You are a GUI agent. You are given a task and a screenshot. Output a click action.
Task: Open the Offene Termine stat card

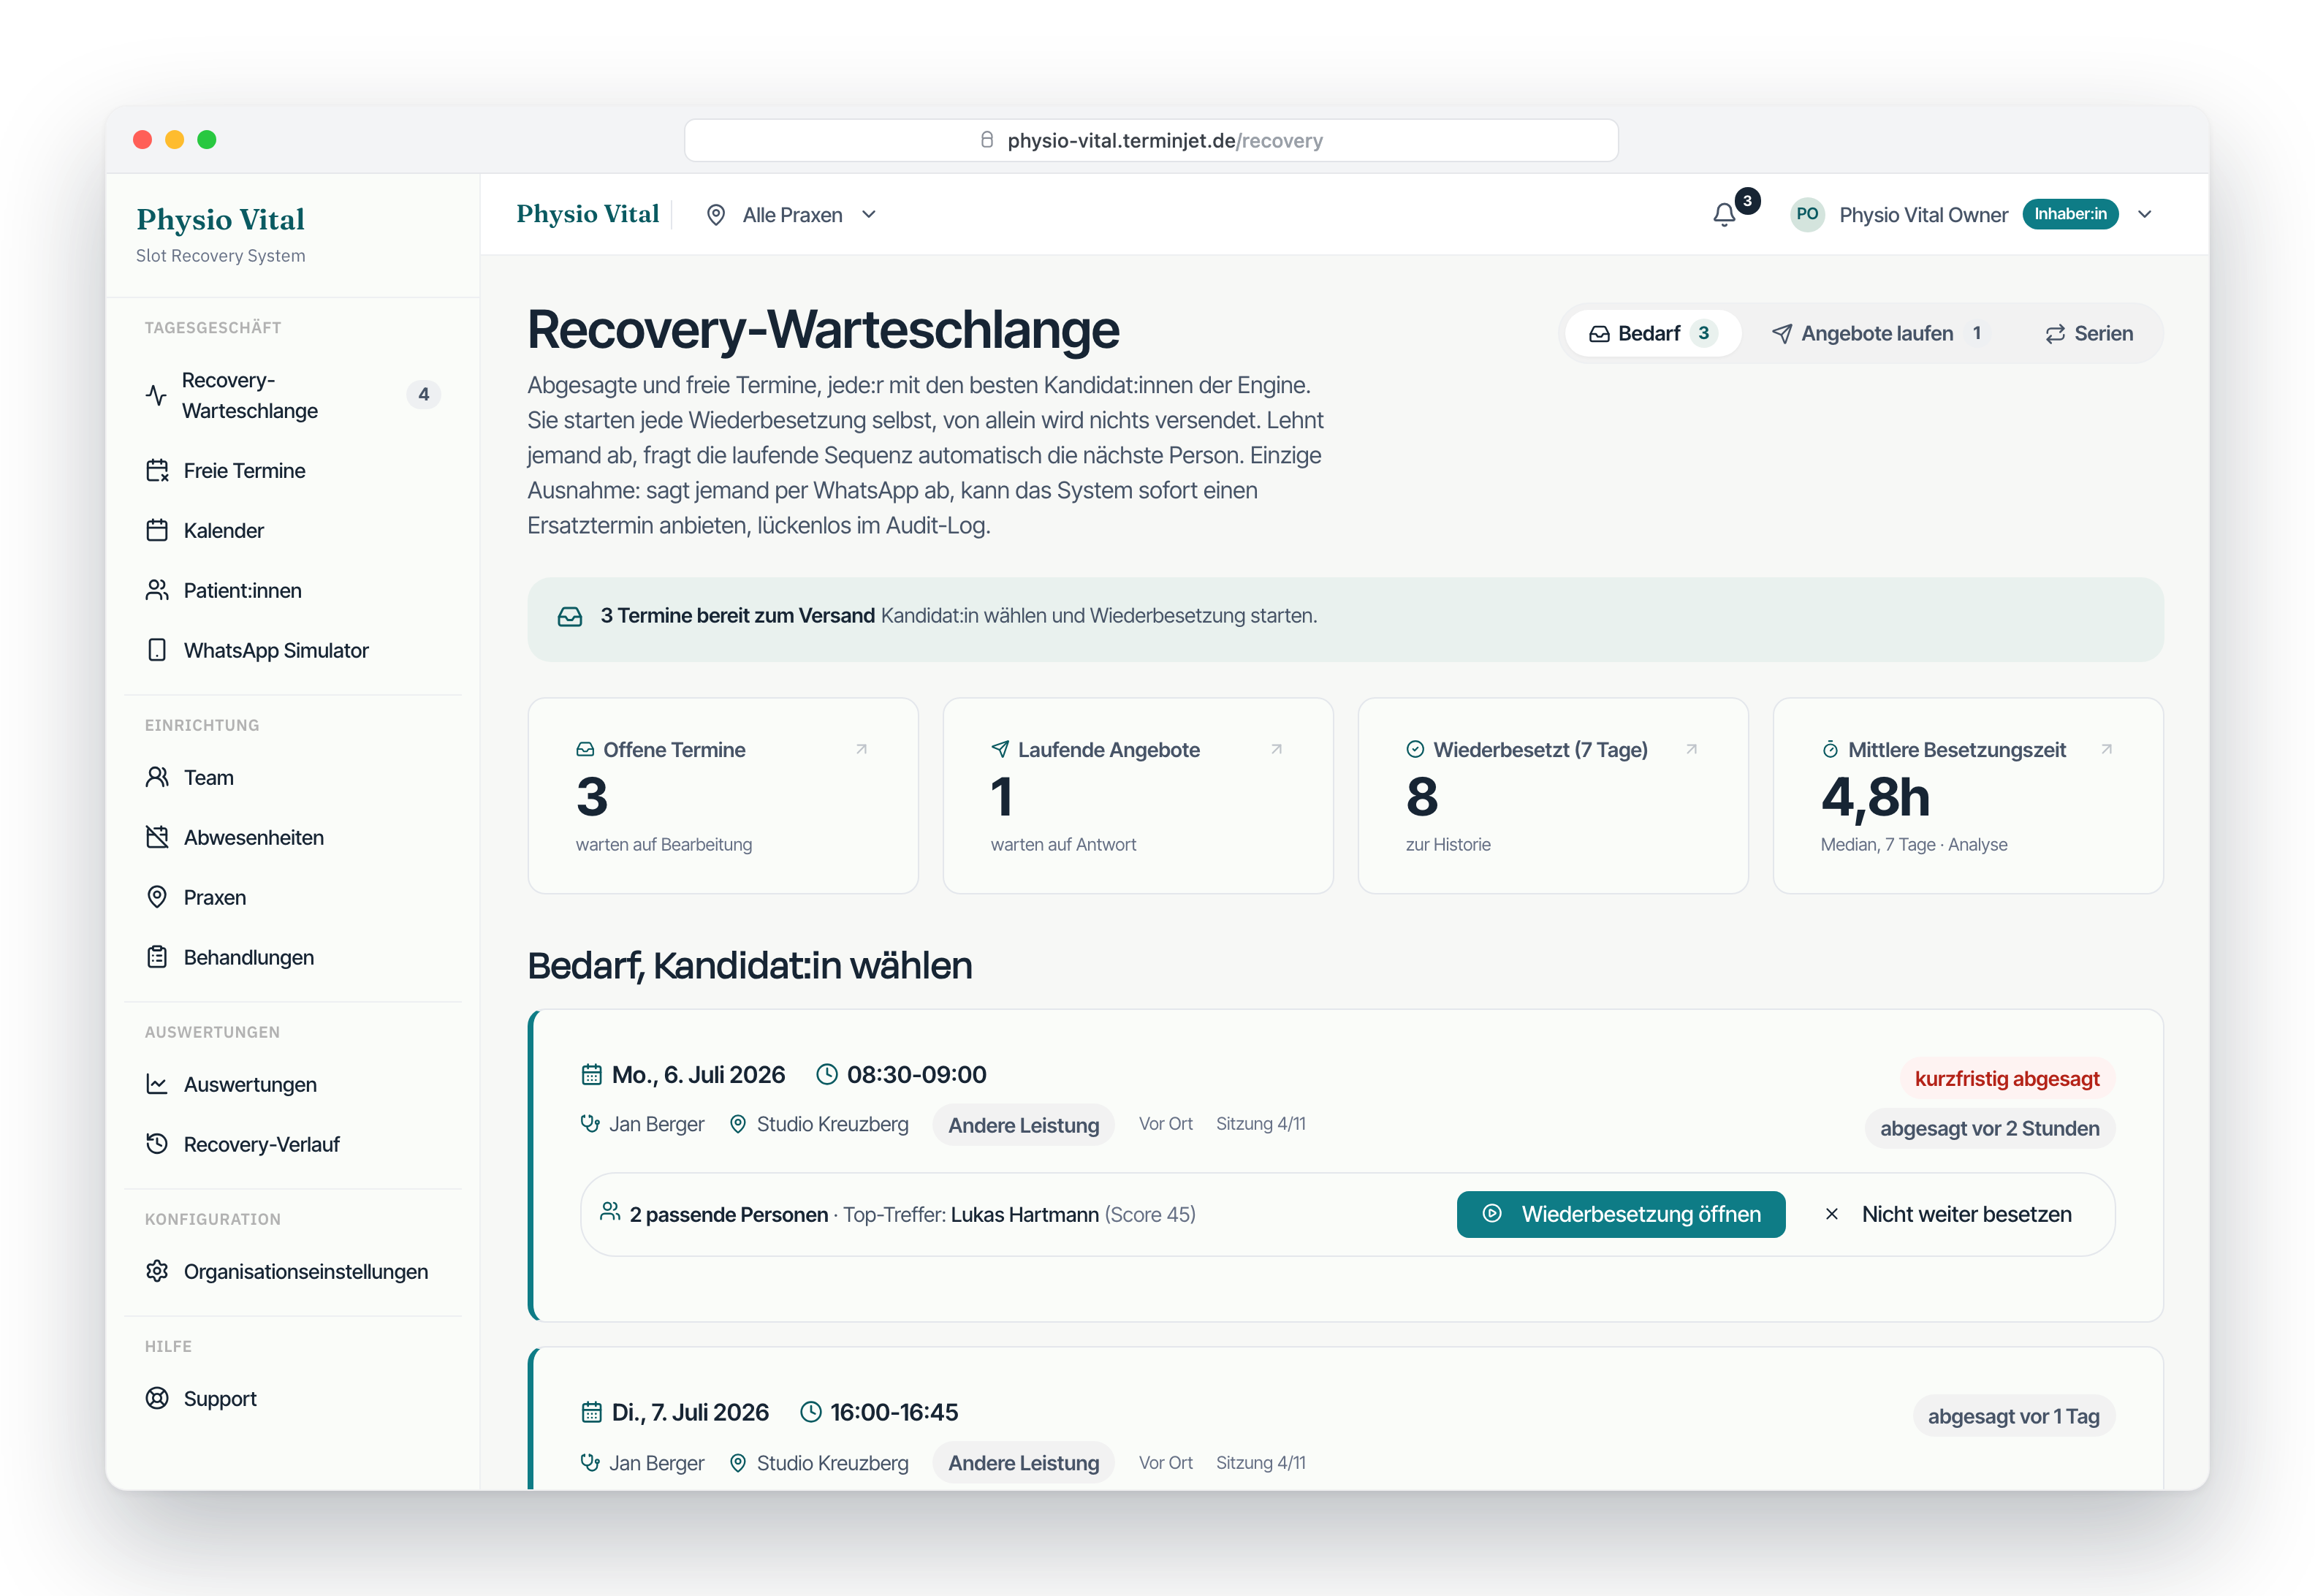(722, 795)
